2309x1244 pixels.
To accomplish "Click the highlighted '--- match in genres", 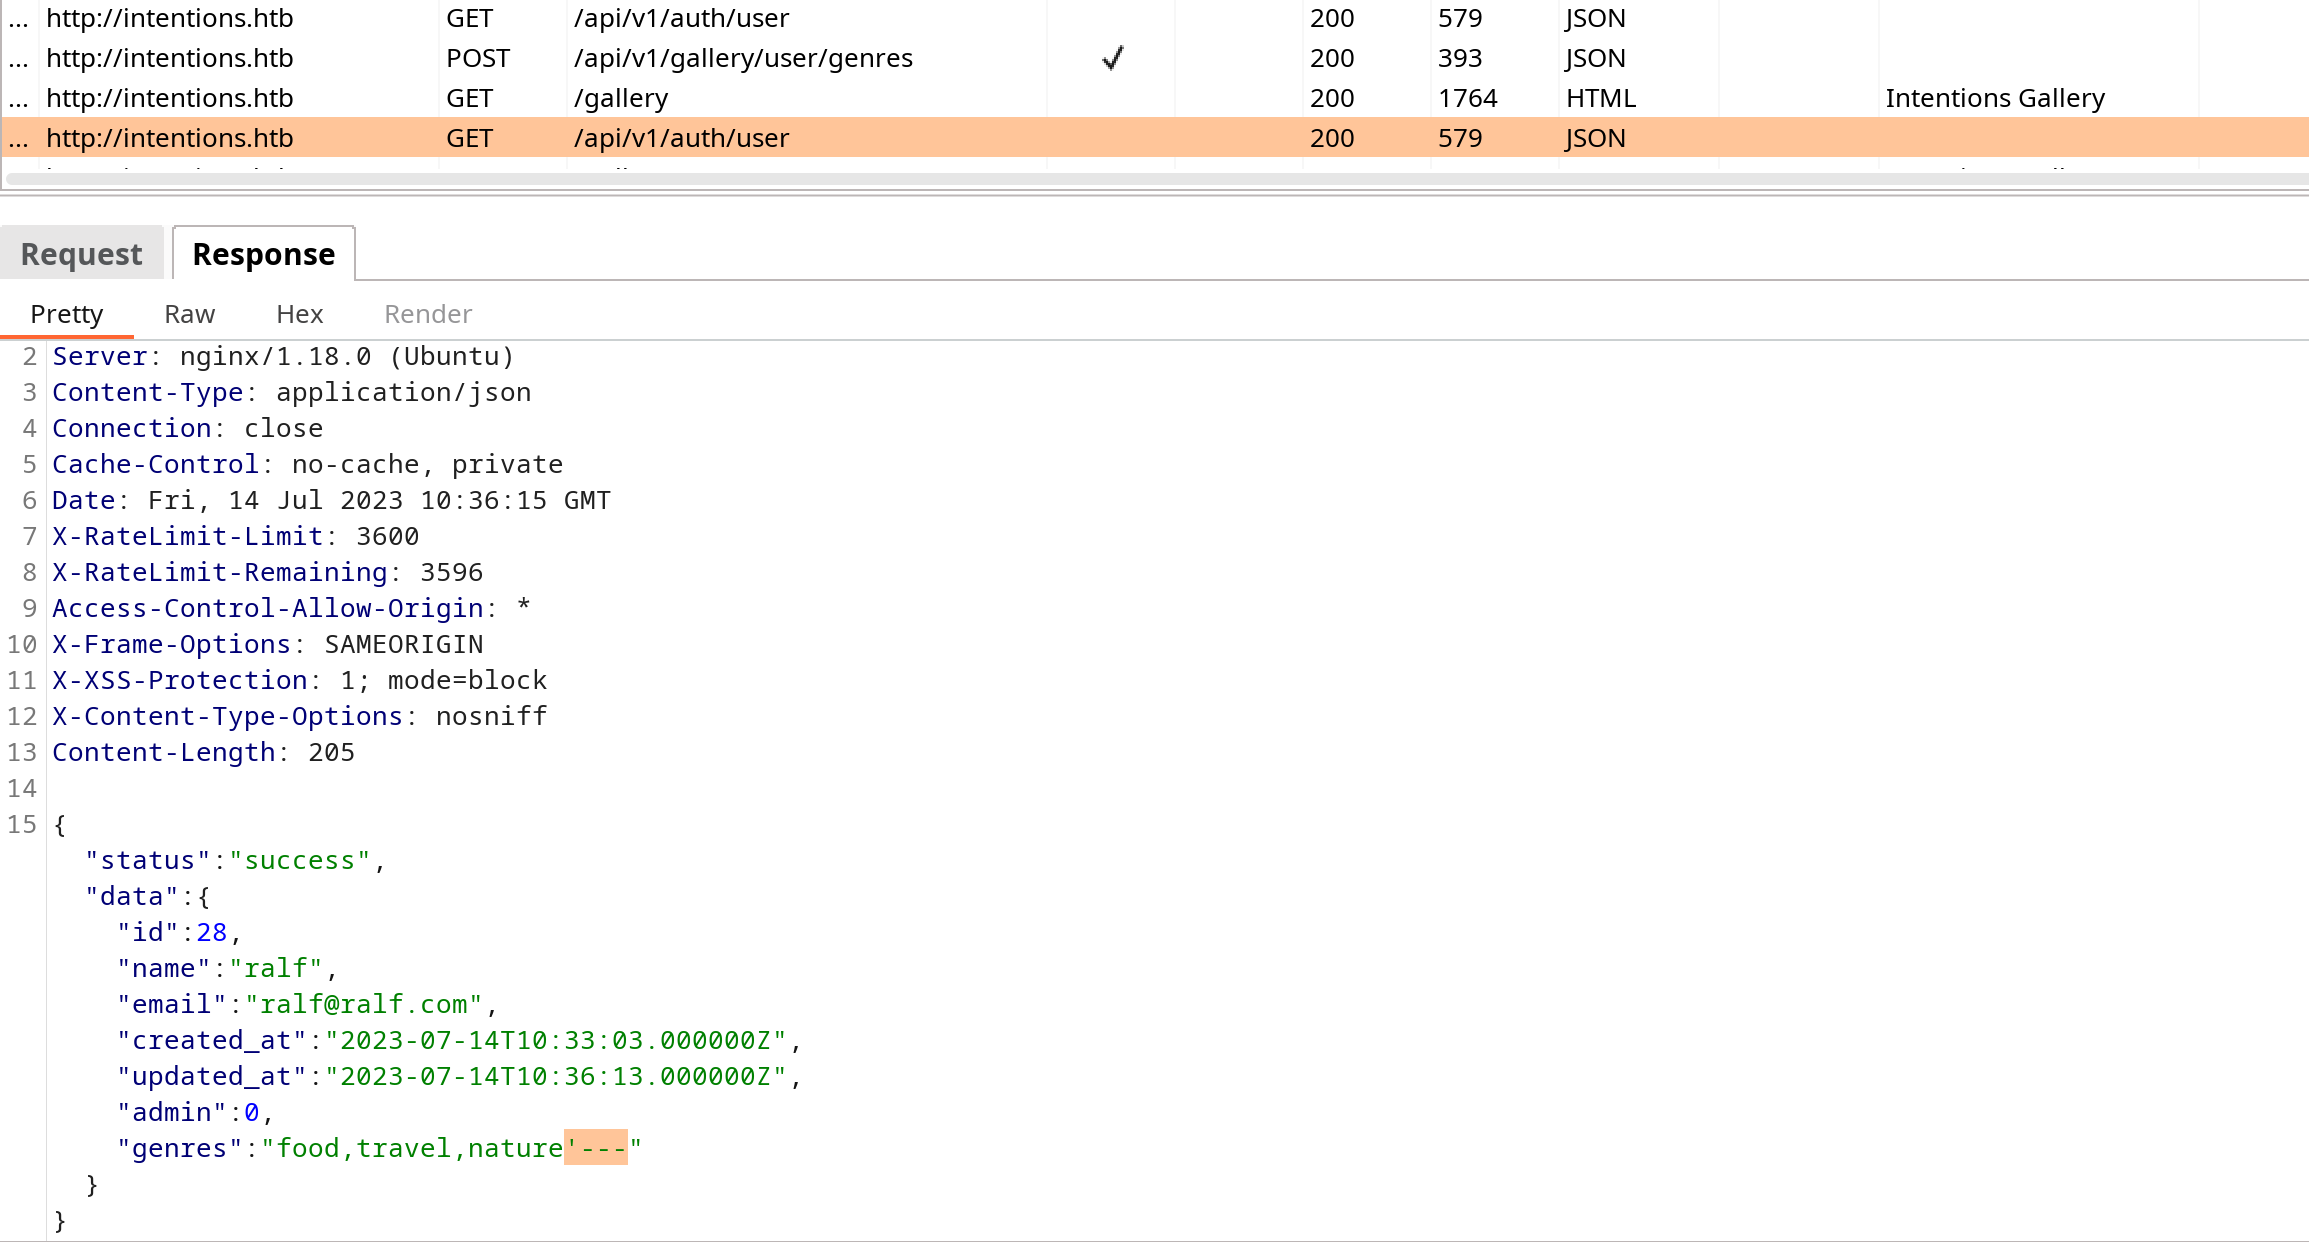I will coord(596,1149).
